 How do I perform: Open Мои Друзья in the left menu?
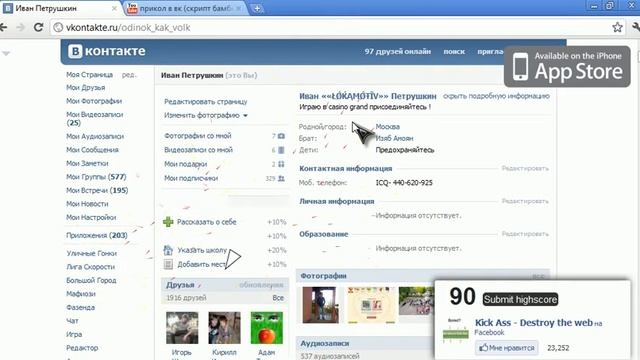[x=85, y=88]
